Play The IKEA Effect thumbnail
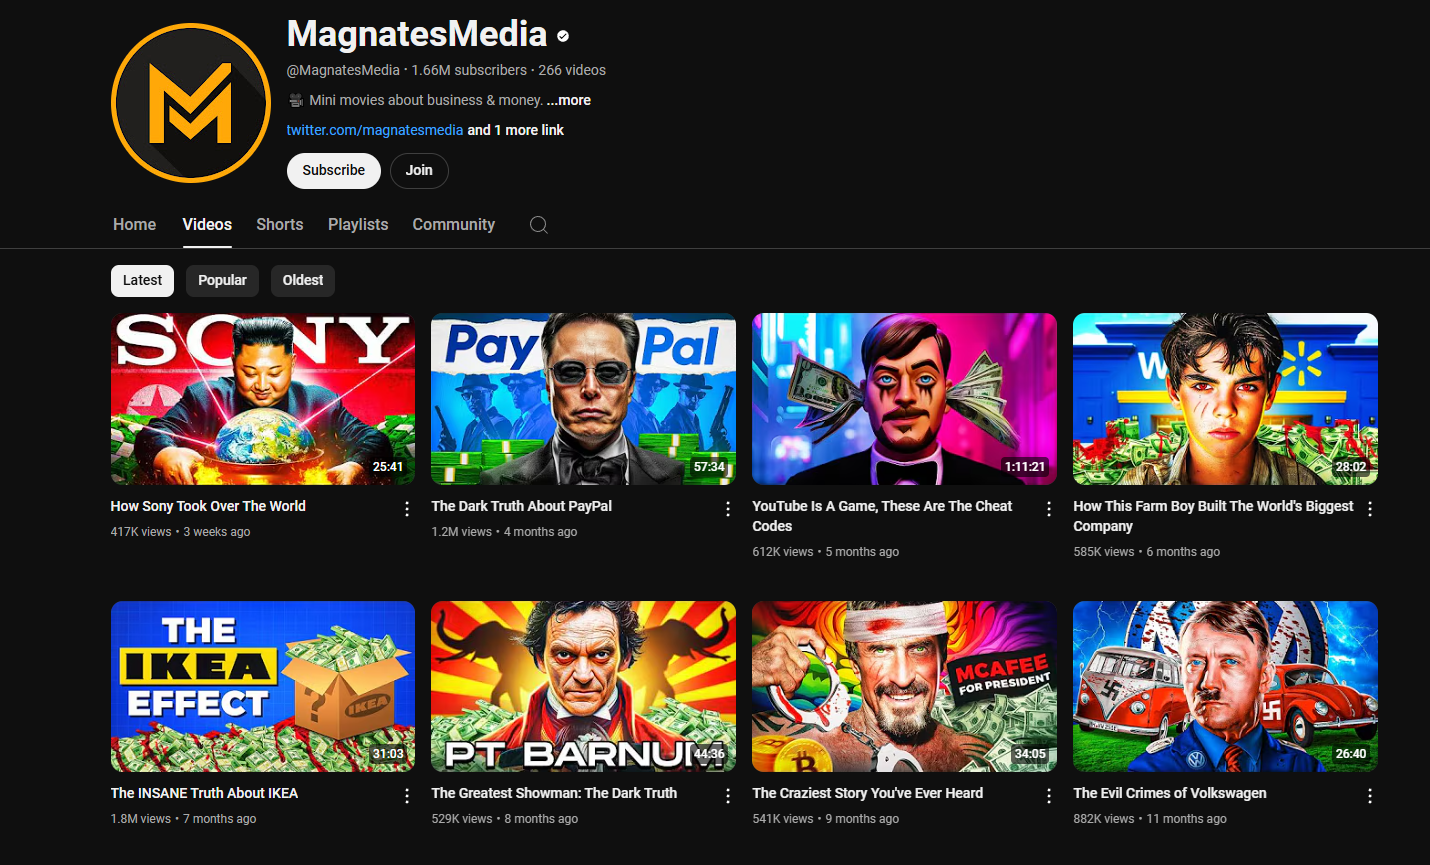Image resolution: width=1430 pixels, height=865 pixels. [263, 686]
